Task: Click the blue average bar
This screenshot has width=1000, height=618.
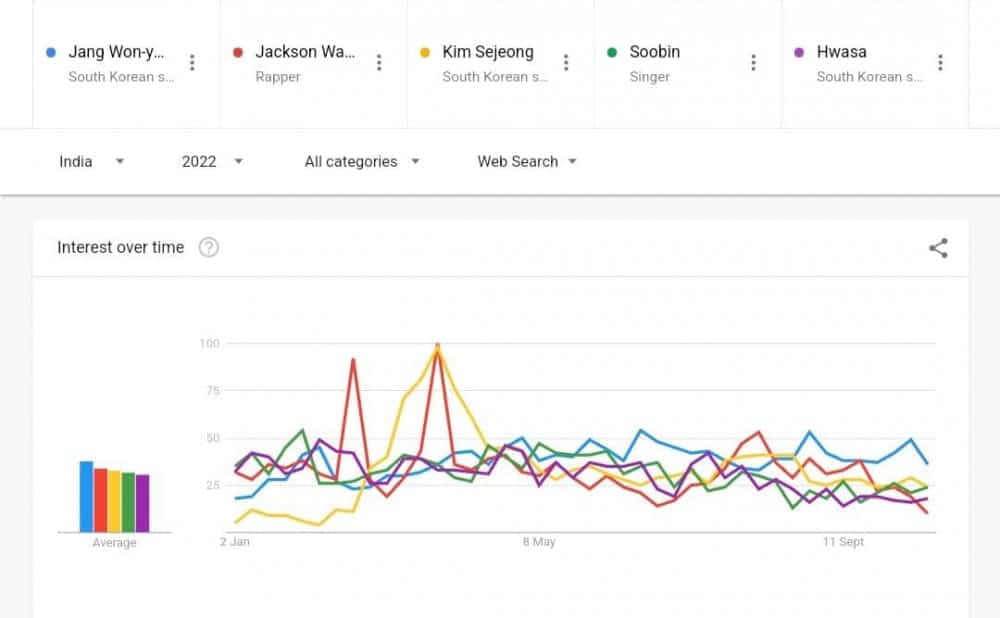Action: [86, 497]
